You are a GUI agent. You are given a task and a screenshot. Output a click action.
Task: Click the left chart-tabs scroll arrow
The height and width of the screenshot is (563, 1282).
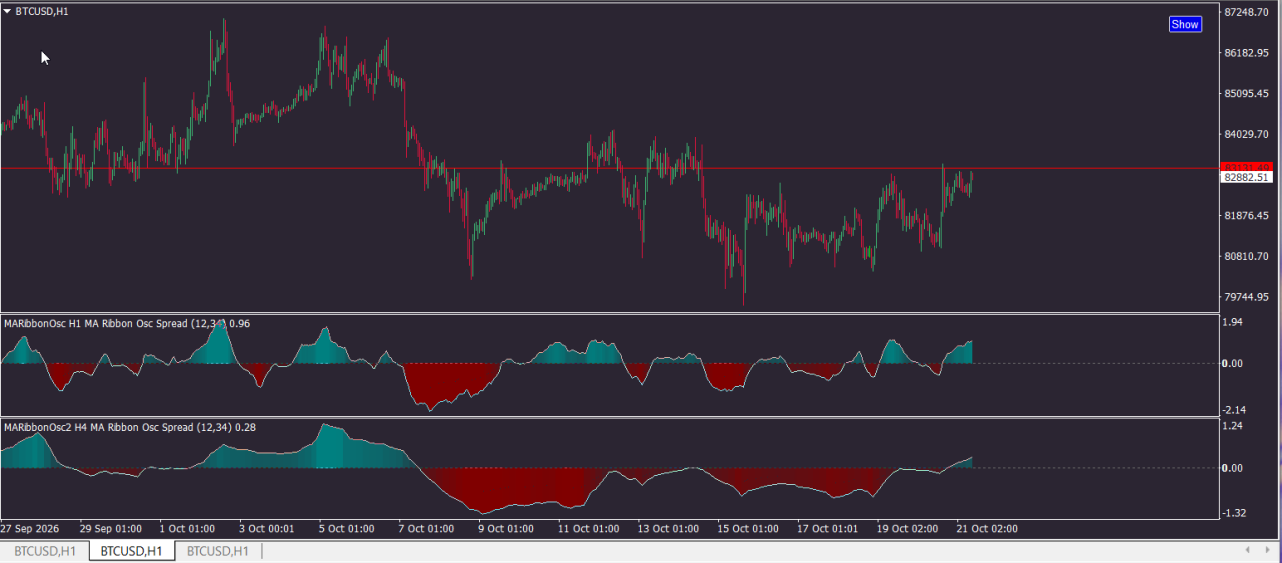click(1248, 550)
